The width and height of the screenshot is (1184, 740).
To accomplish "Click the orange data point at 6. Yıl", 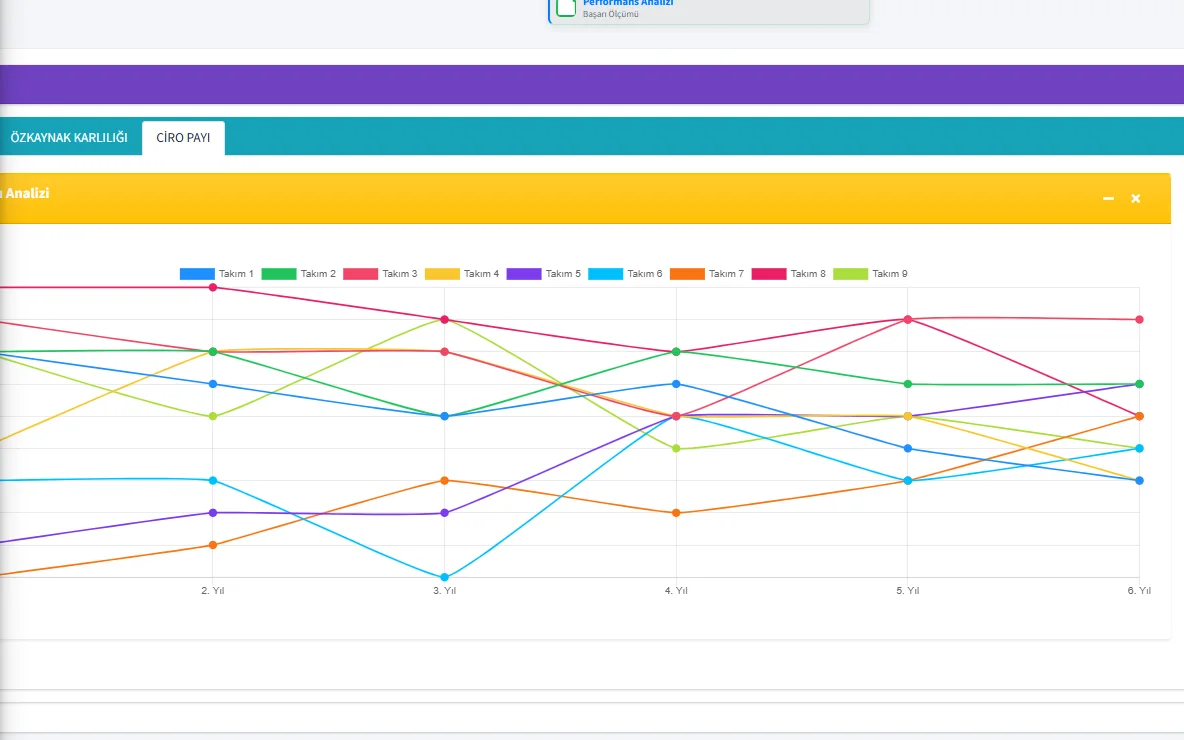I will tap(1139, 416).
